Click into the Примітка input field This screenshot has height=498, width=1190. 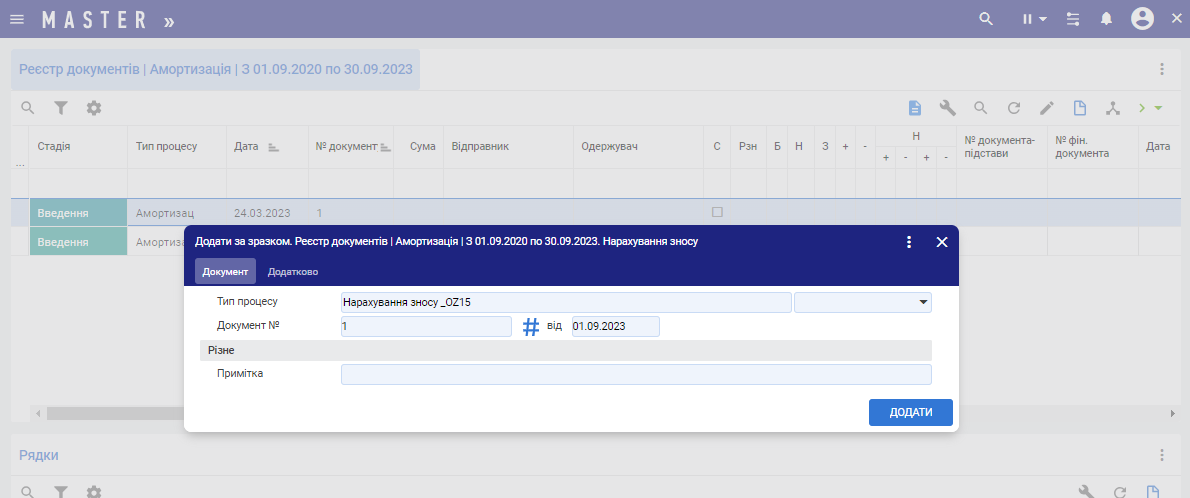(636, 374)
